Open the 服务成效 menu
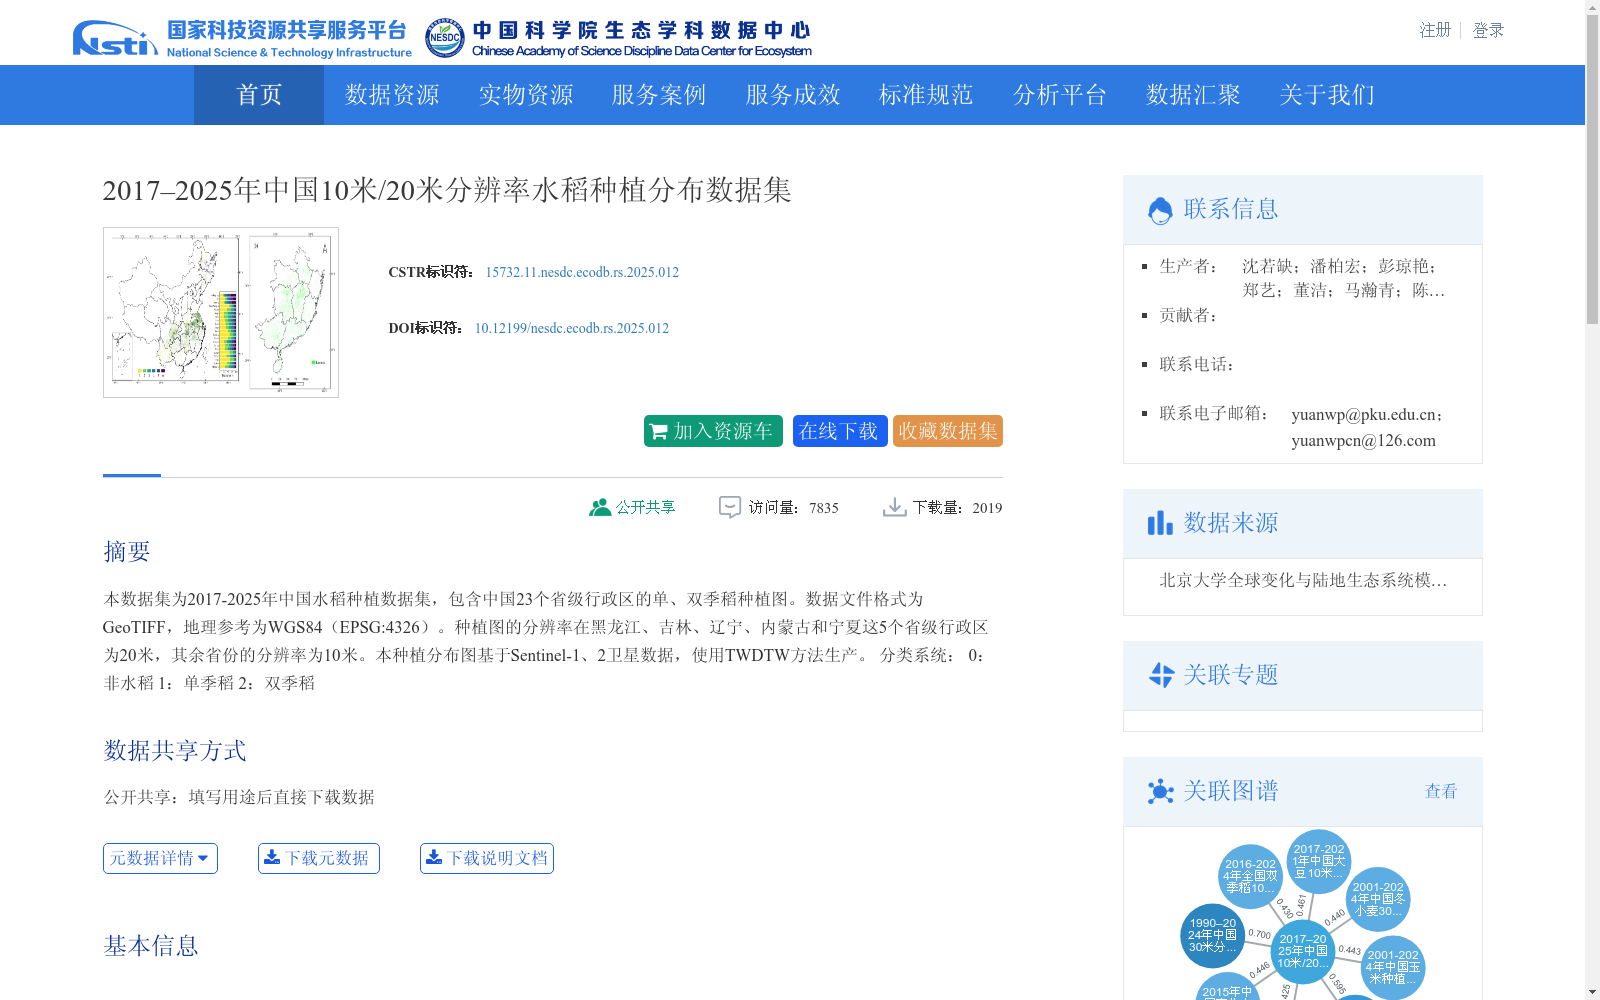The image size is (1600, 1000). (x=793, y=95)
